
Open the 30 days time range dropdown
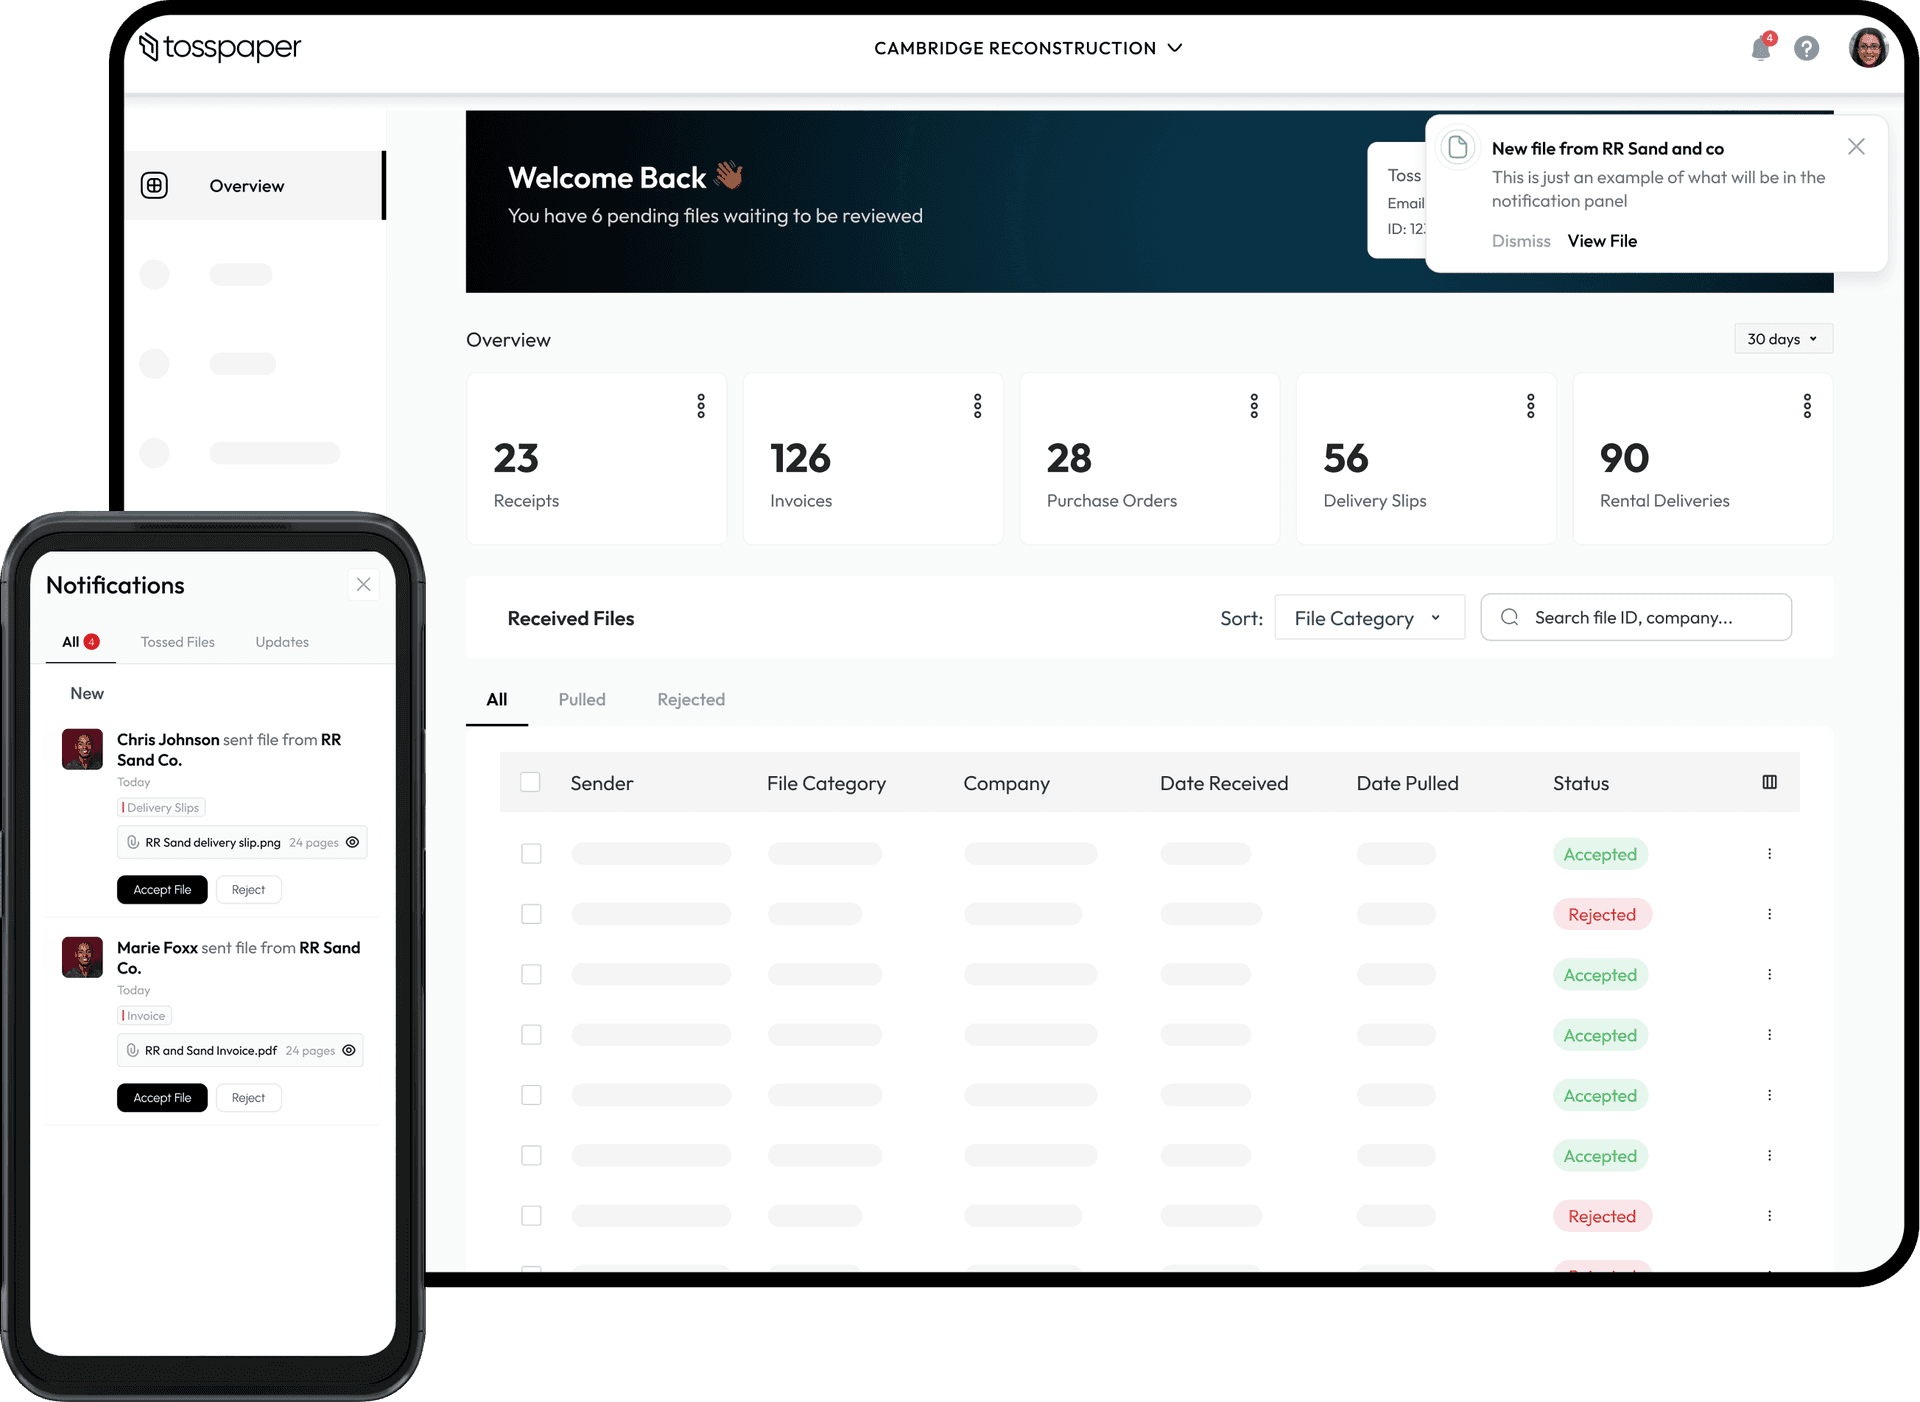pos(1783,338)
